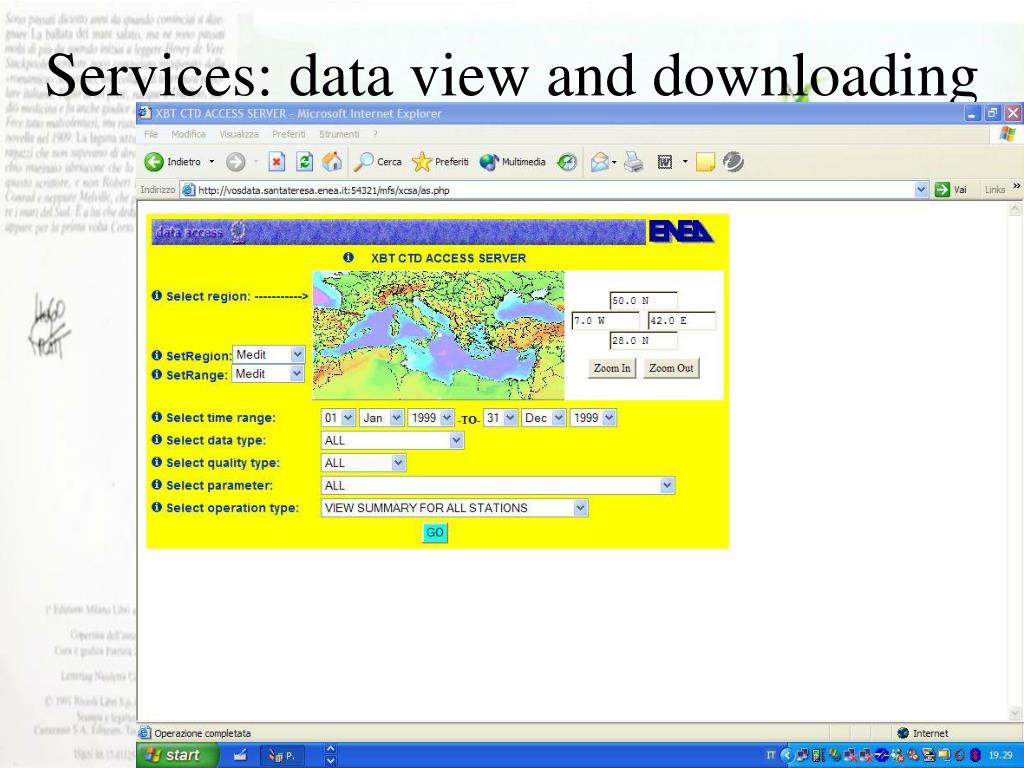This screenshot has height=768, width=1024.
Task: Open the Windows start button
Action: (x=174, y=756)
